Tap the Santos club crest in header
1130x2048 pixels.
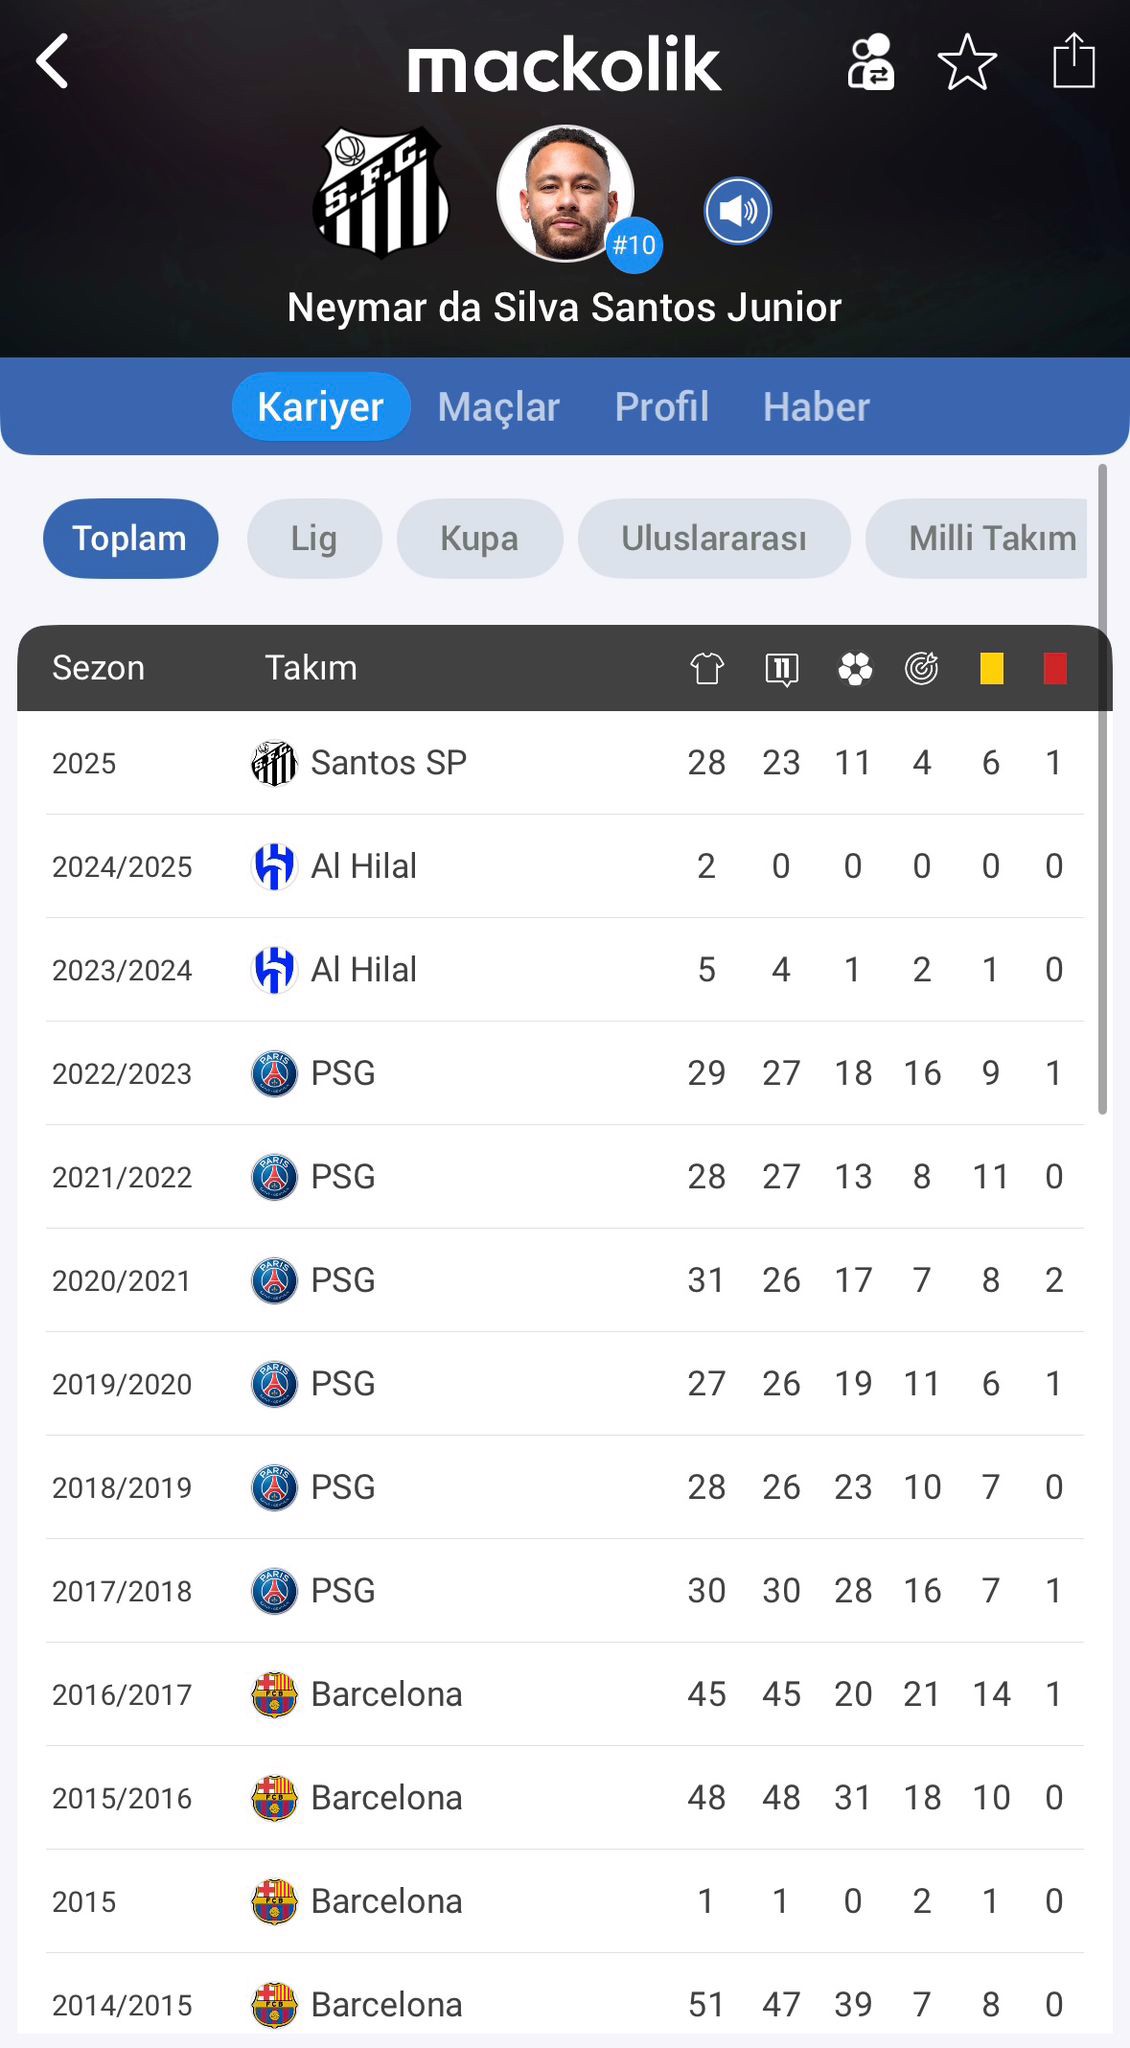(x=381, y=192)
